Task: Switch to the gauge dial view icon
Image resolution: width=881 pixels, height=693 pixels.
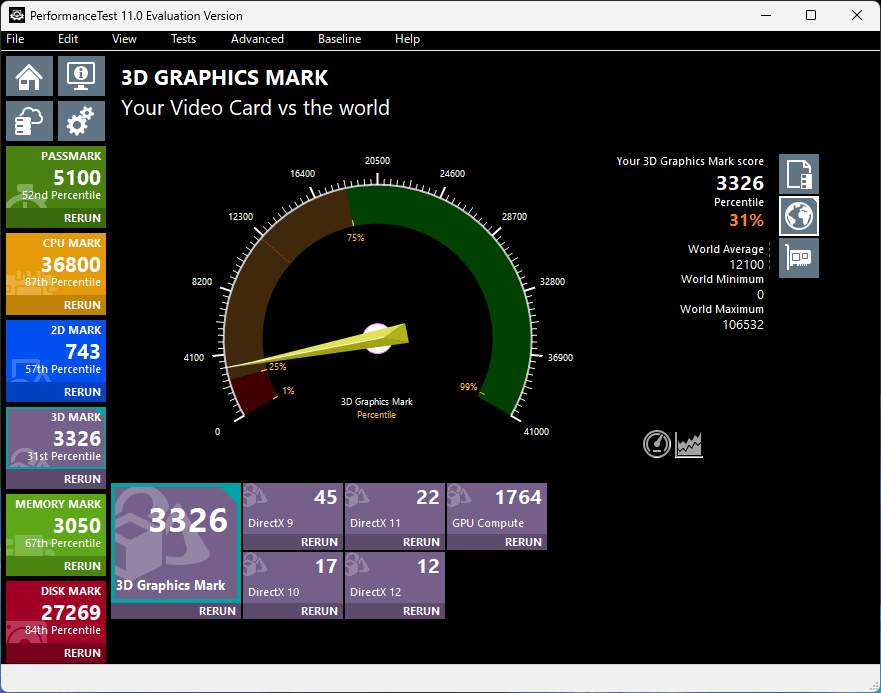Action: coord(657,444)
